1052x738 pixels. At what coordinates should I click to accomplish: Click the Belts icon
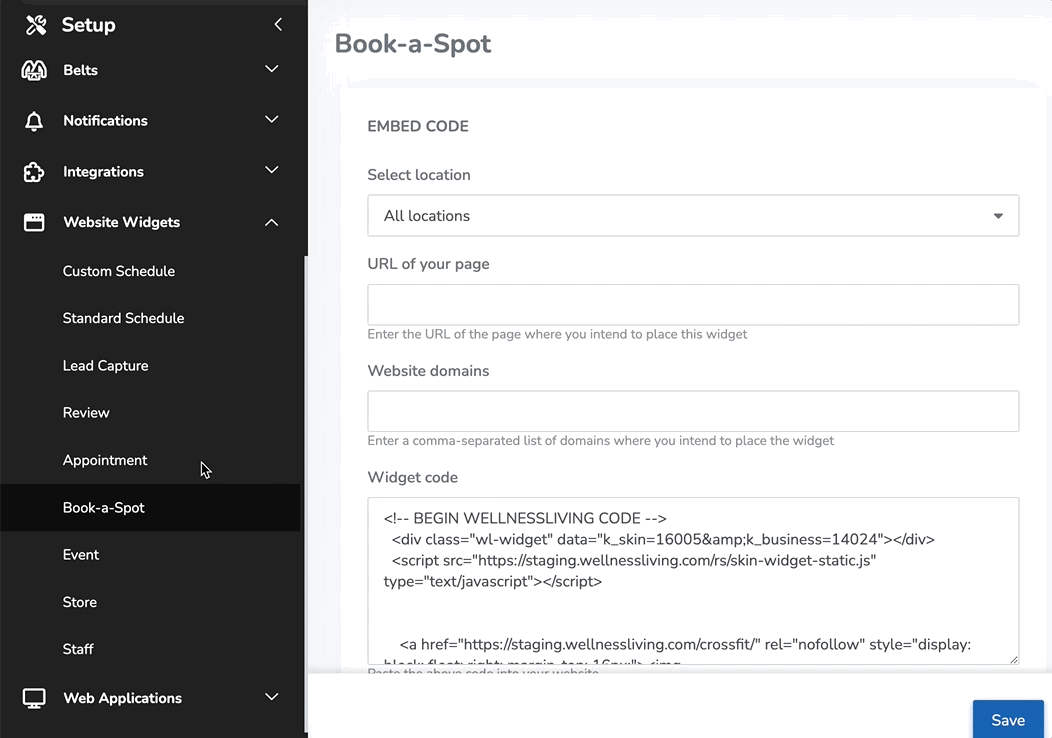(x=34, y=70)
